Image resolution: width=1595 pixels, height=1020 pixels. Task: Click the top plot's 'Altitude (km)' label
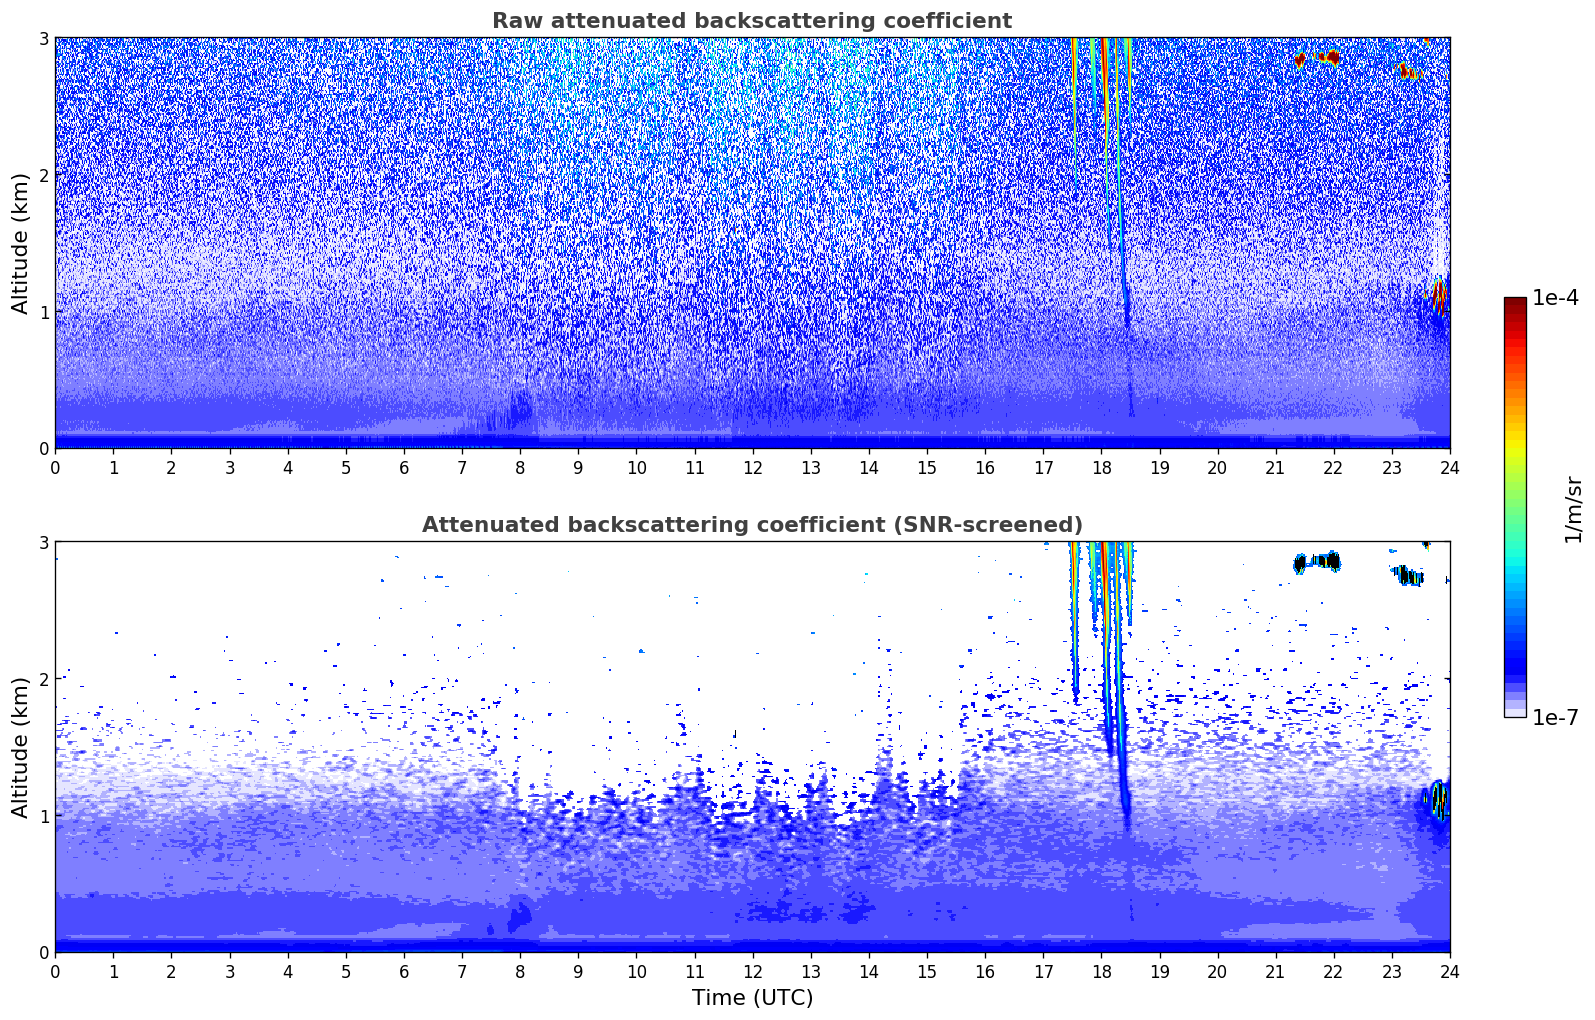[21, 243]
